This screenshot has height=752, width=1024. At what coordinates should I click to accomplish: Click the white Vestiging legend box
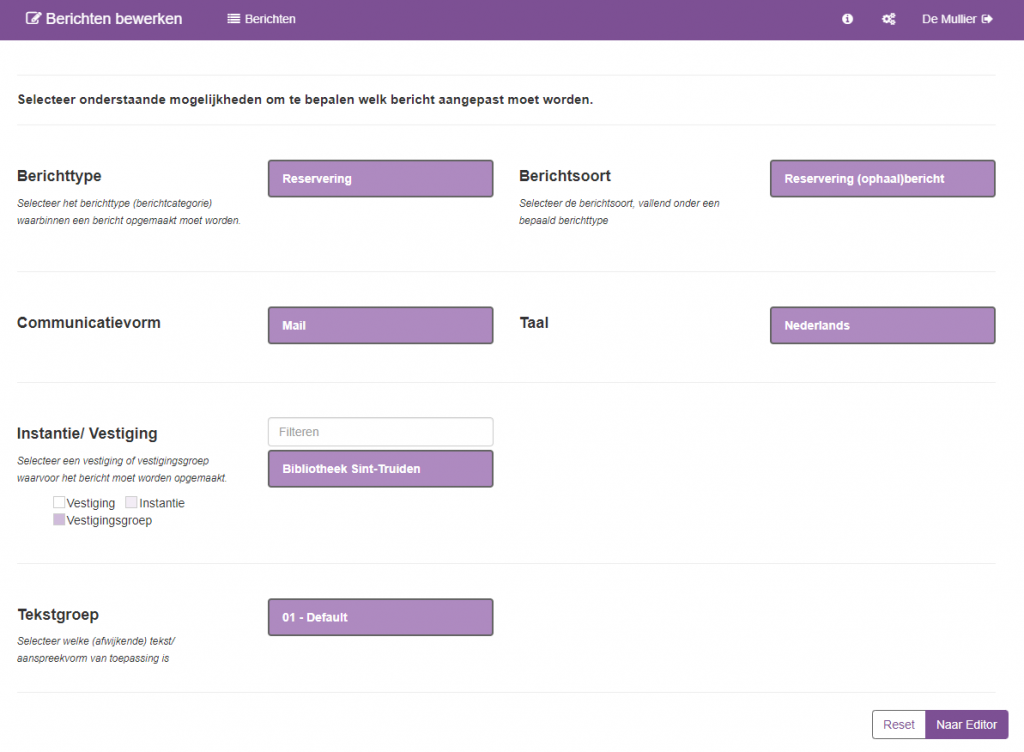(x=59, y=503)
